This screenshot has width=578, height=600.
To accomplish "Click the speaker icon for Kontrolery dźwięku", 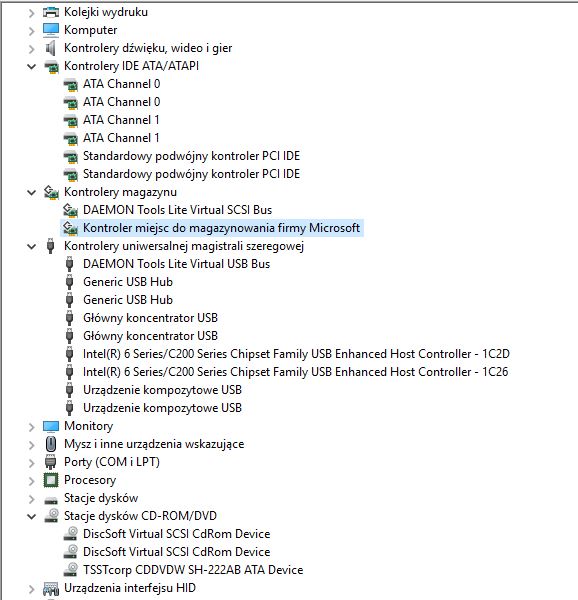I will pos(50,48).
